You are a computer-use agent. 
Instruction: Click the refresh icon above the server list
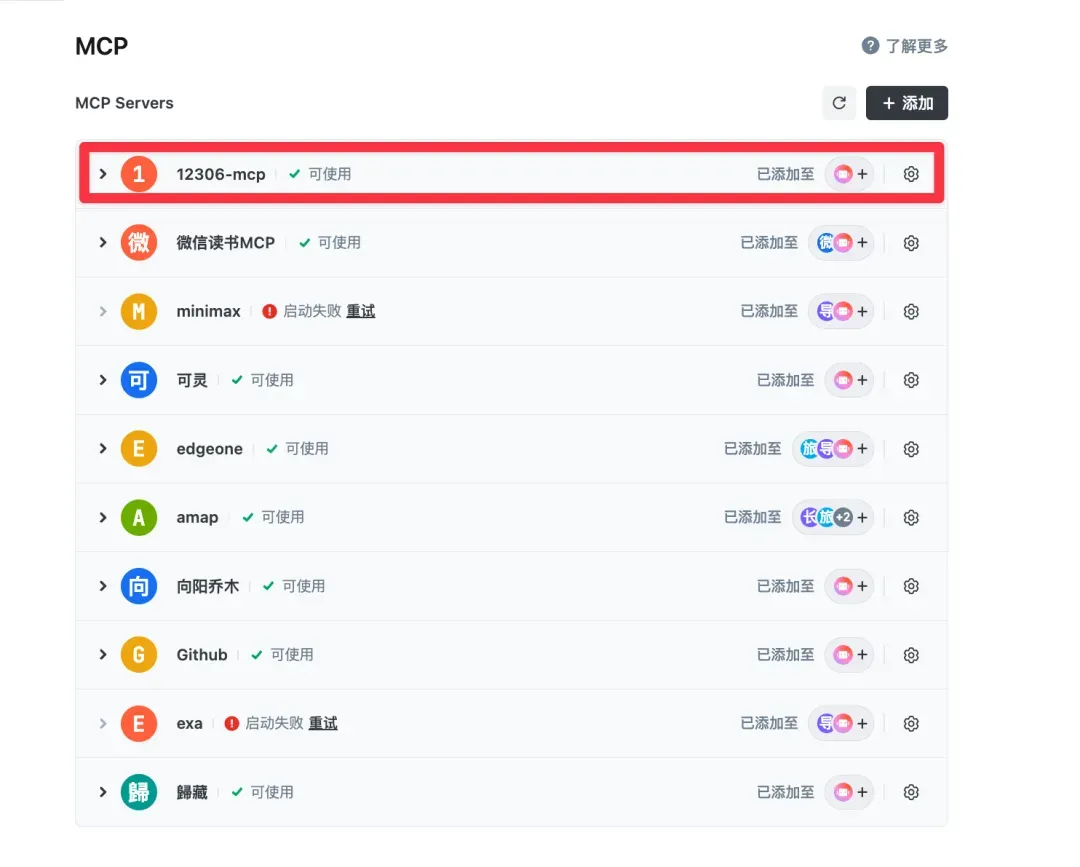click(839, 102)
